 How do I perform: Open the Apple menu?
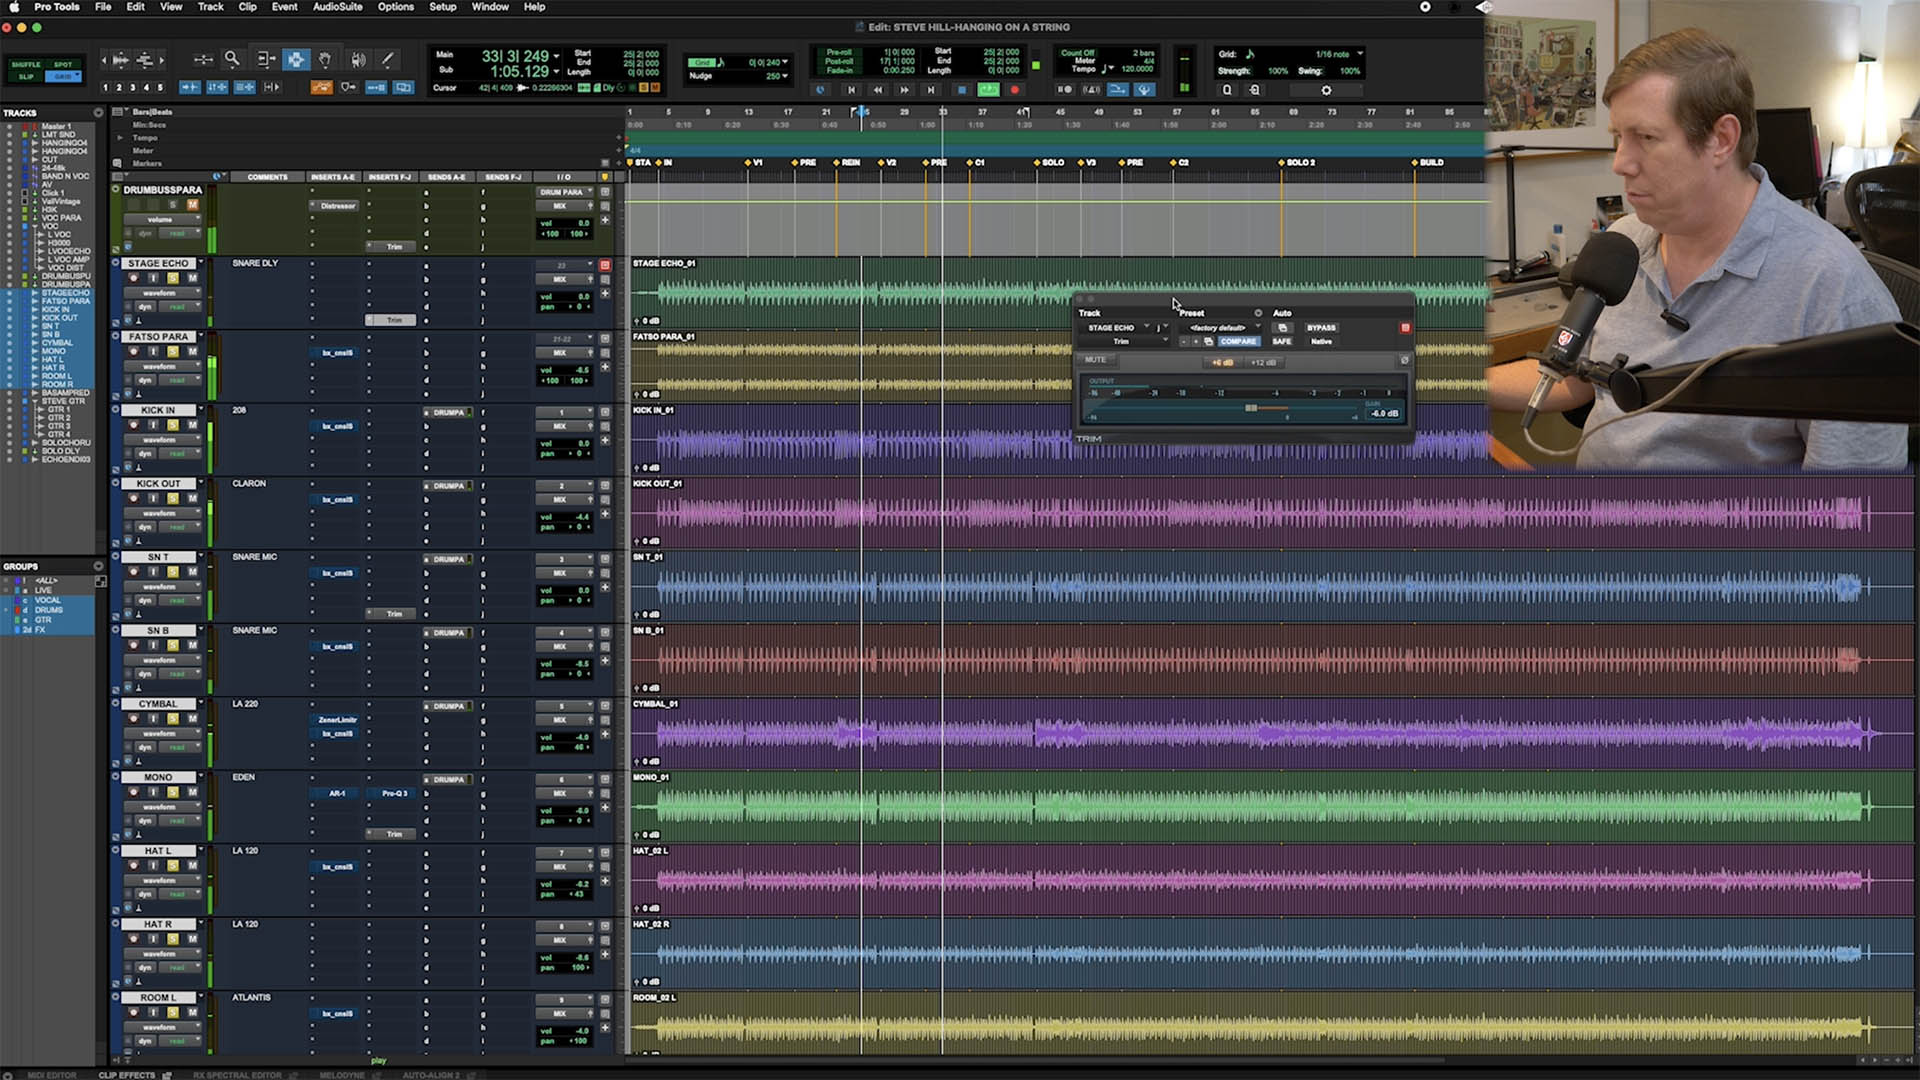pos(14,7)
